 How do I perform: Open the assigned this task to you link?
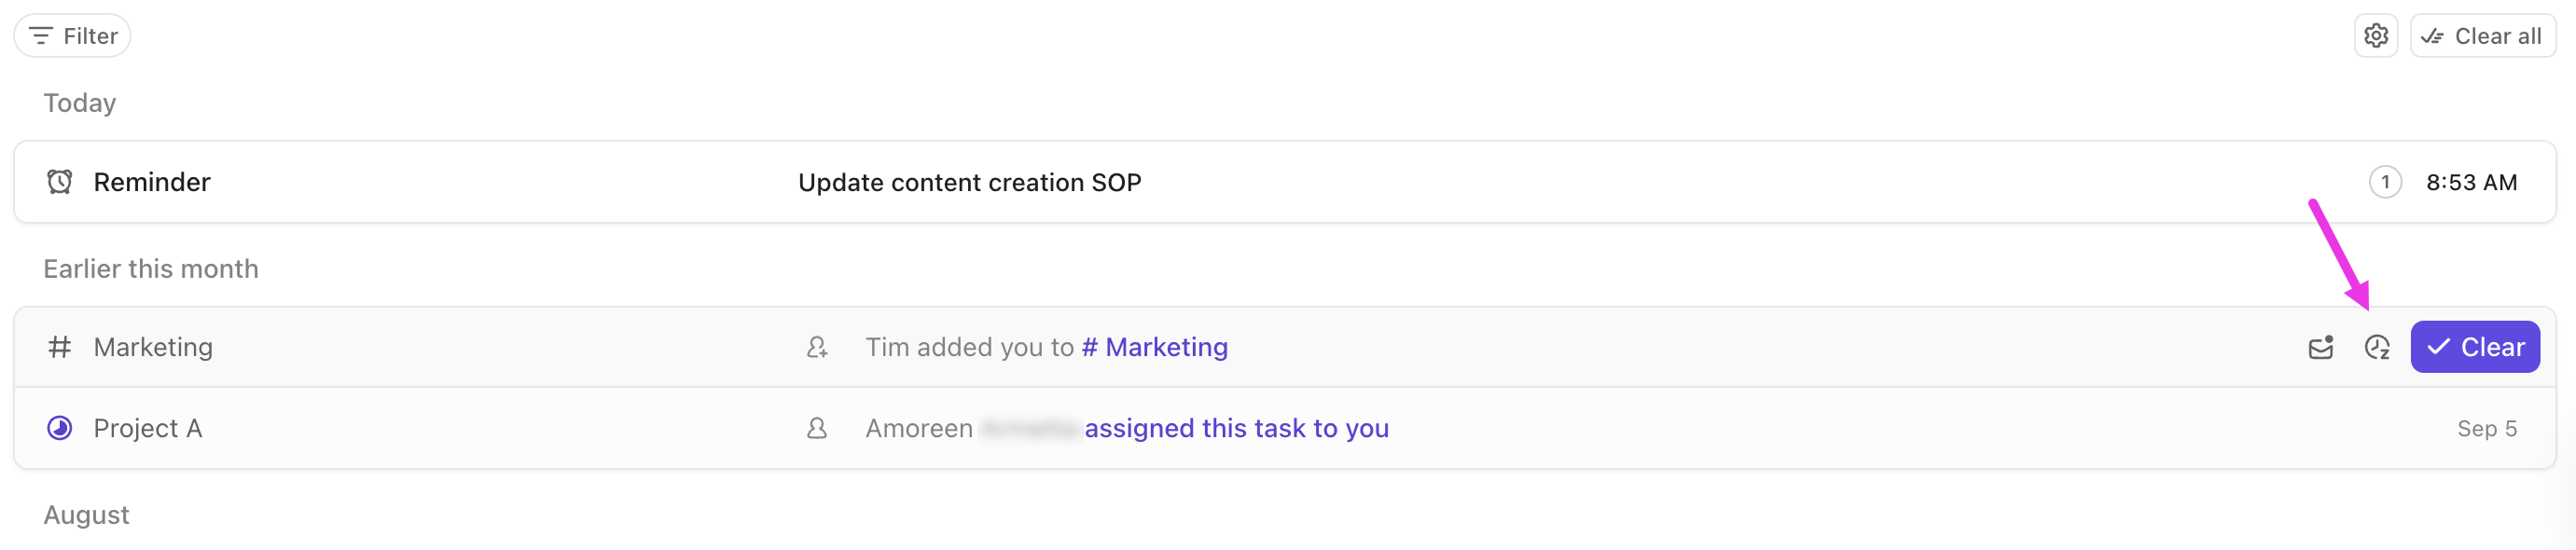[1236, 428]
